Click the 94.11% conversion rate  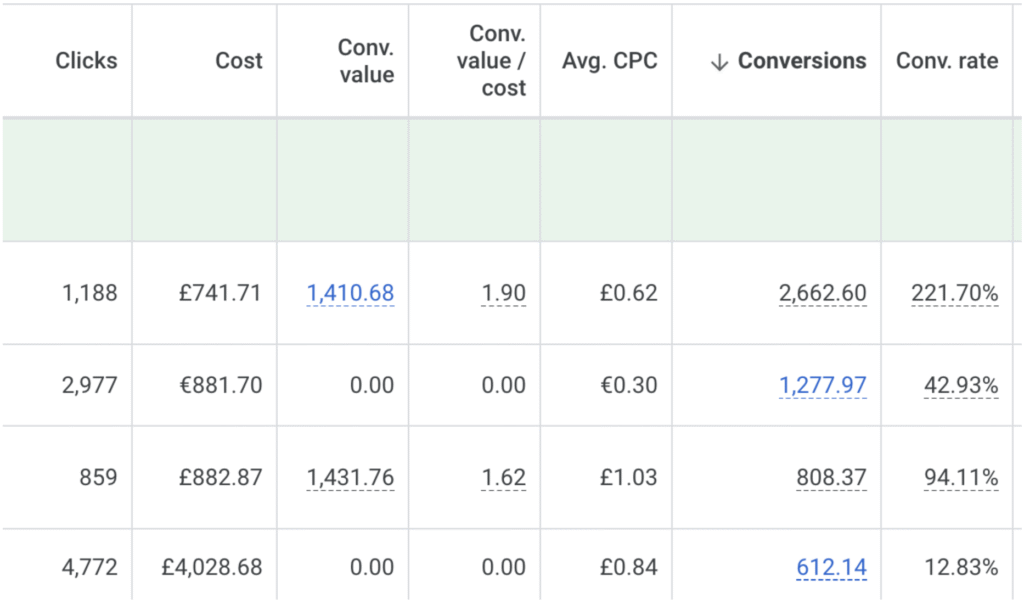point(961,477)
